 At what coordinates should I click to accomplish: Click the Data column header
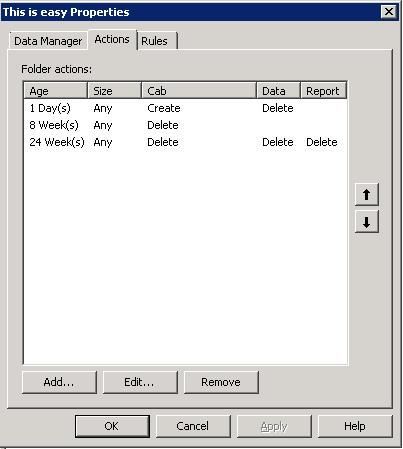[278, 91]
